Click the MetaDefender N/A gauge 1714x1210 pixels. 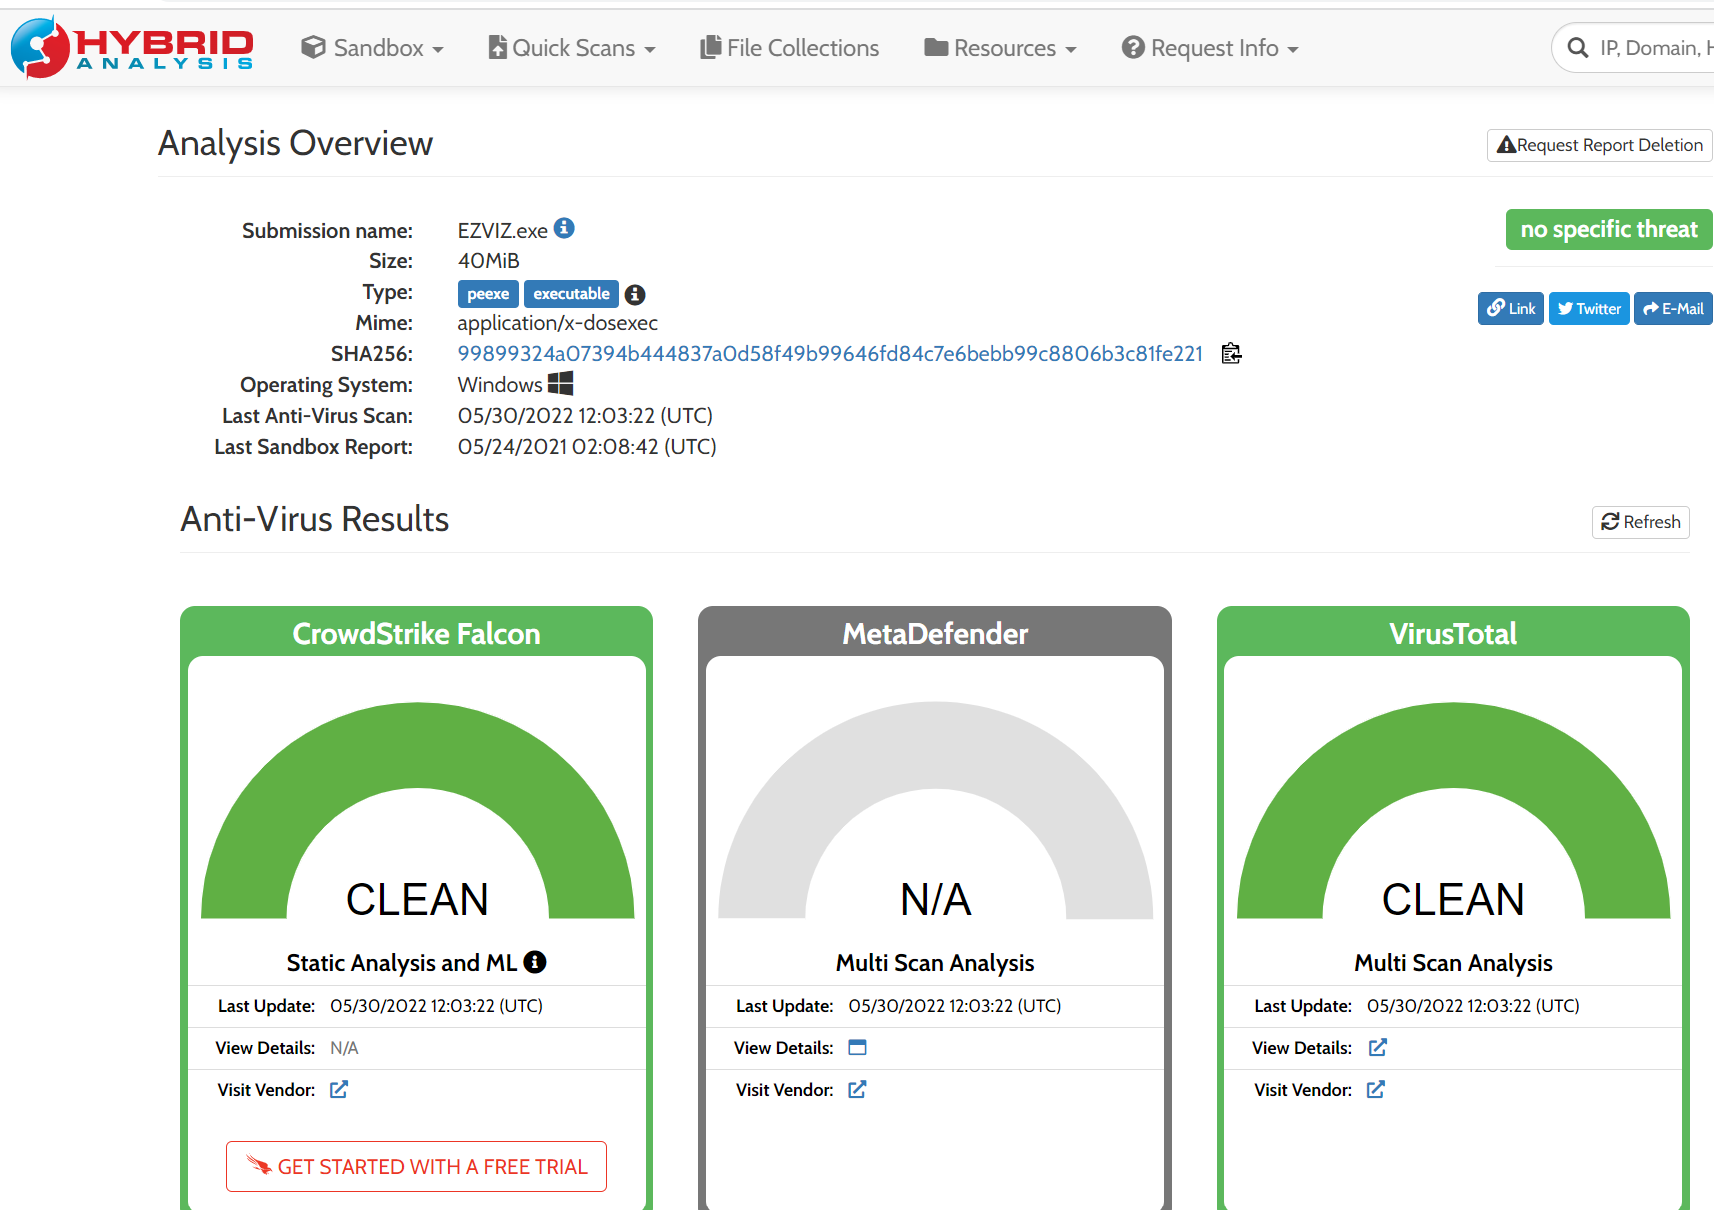pyautogui.click(x=935, y=811)
